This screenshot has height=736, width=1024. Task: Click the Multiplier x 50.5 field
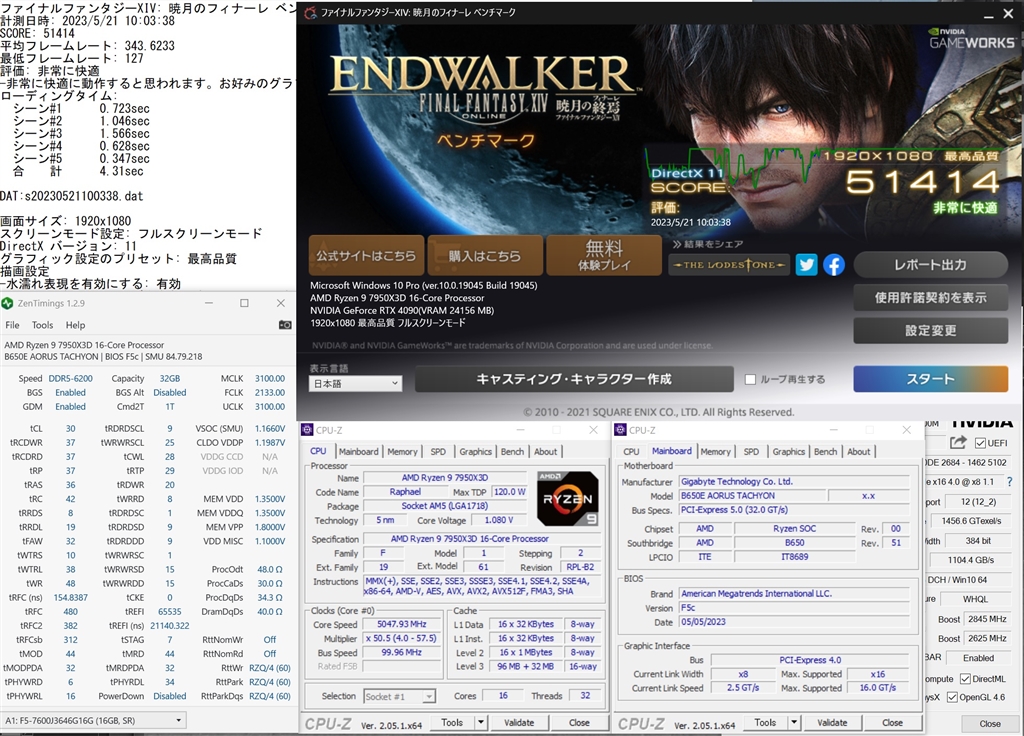point(402,638)
